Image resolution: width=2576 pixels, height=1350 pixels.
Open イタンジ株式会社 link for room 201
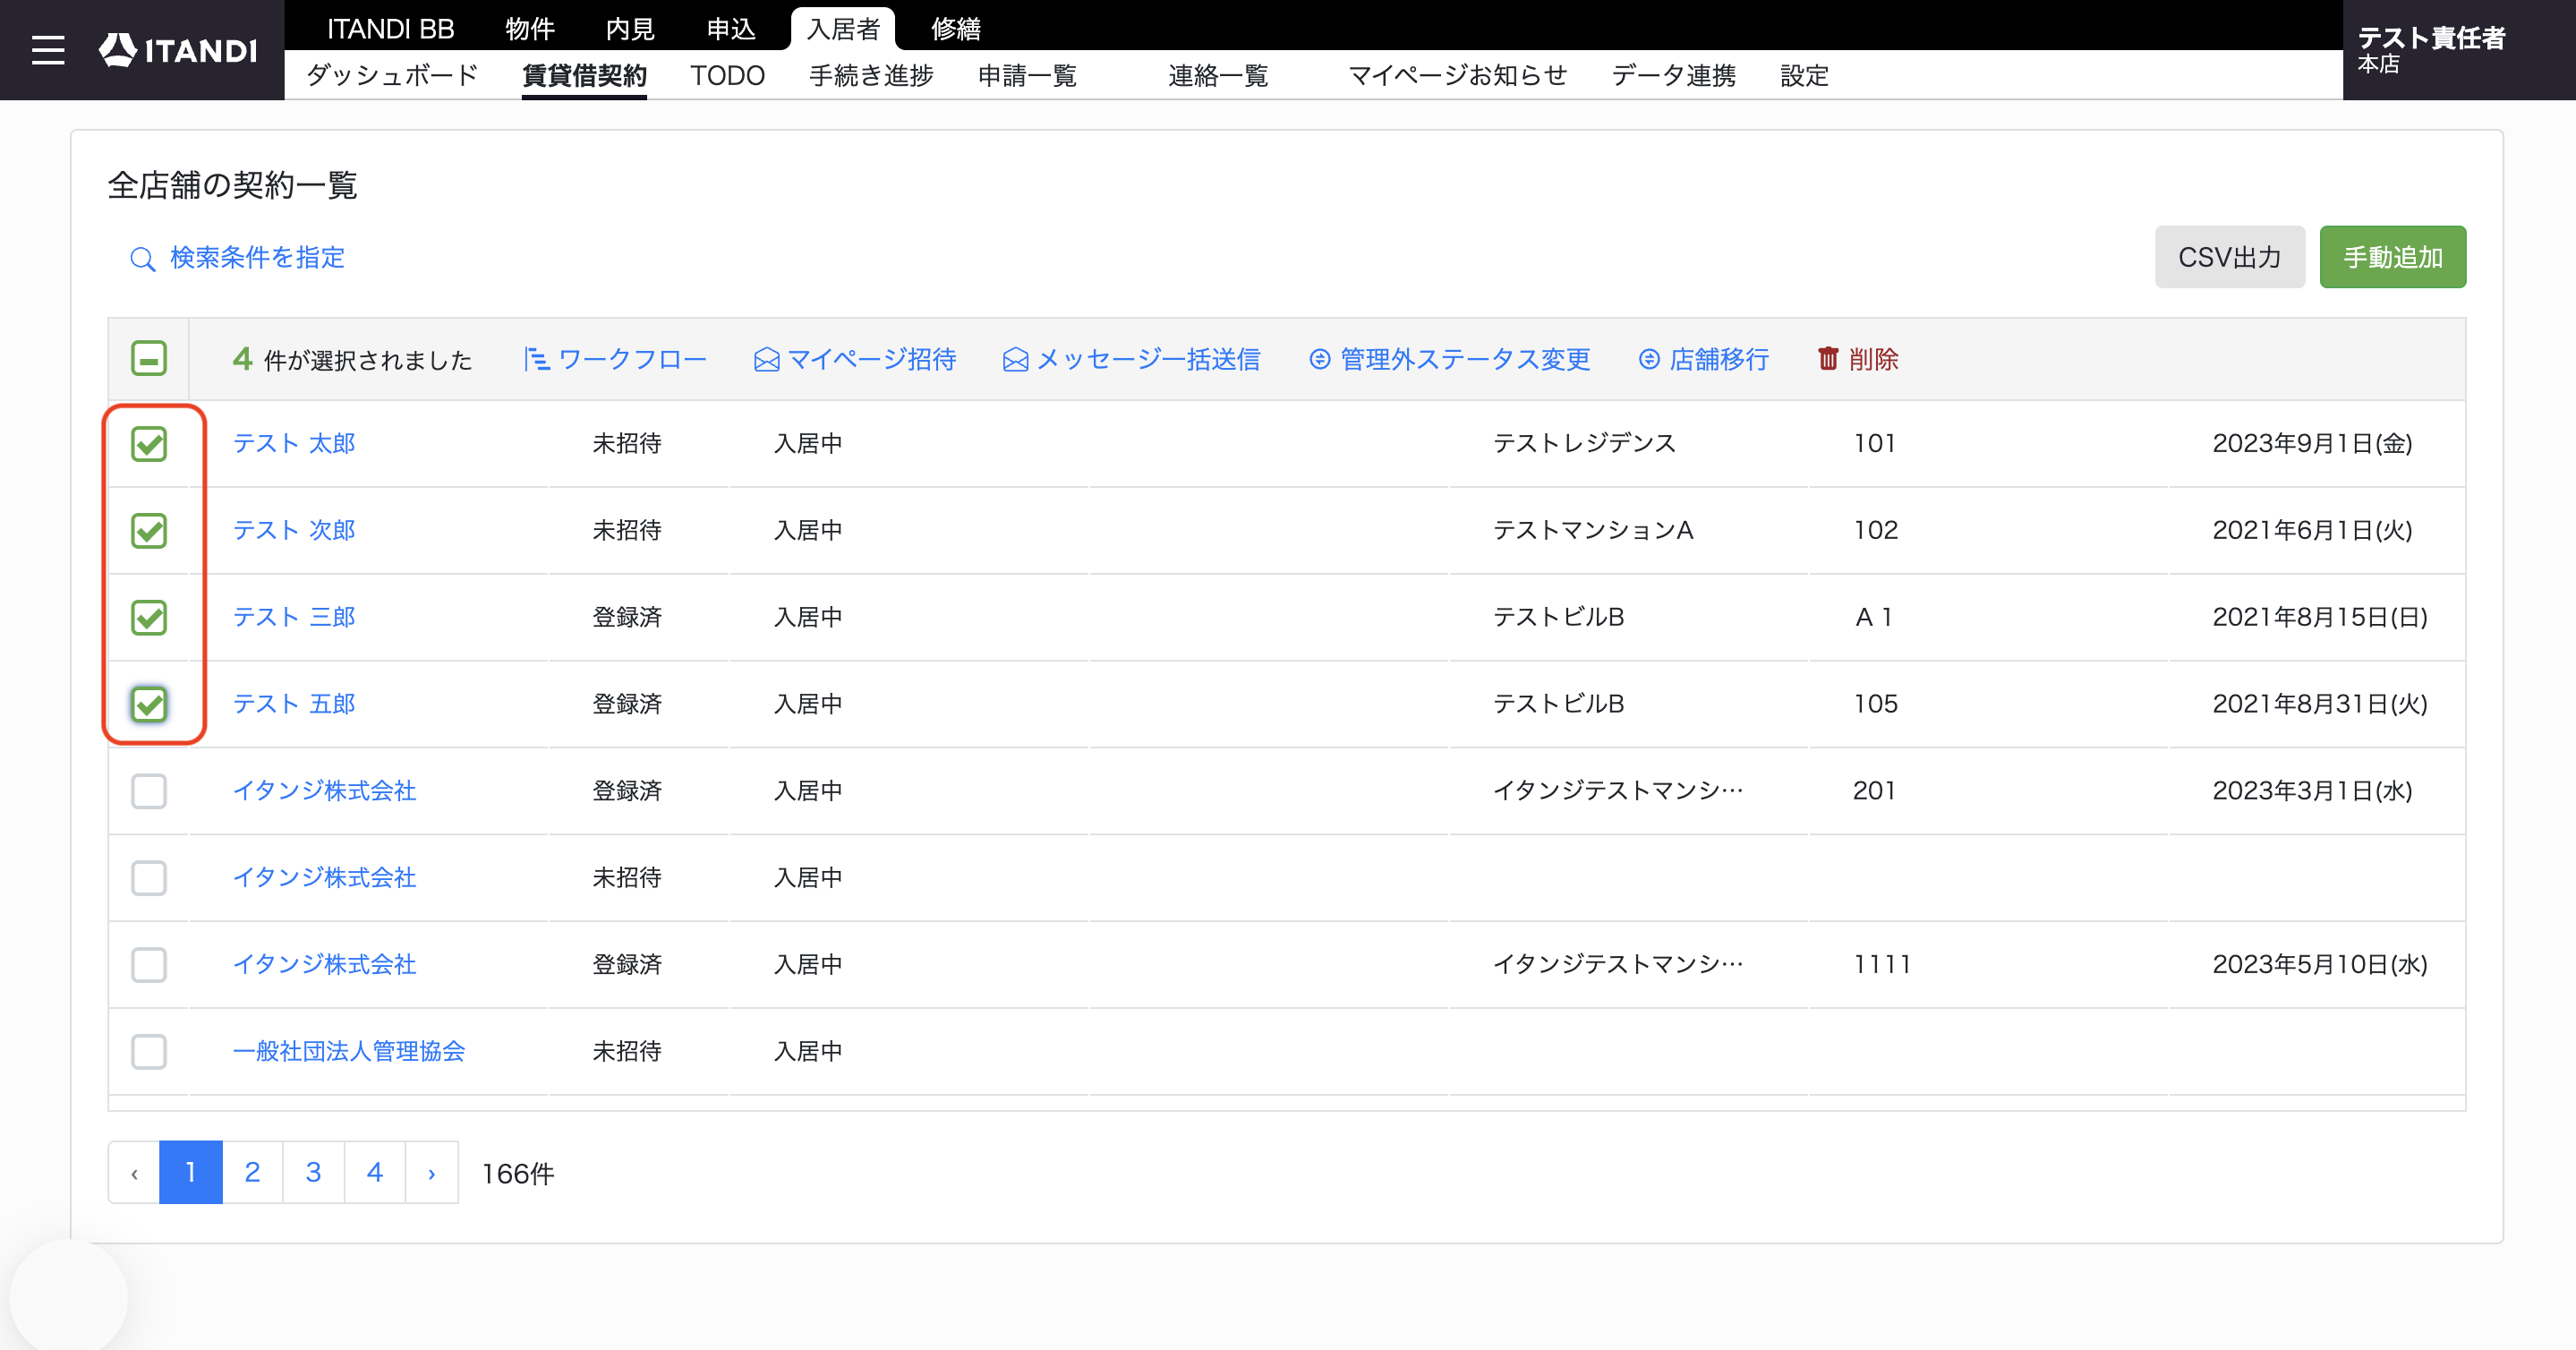(324, 791)
